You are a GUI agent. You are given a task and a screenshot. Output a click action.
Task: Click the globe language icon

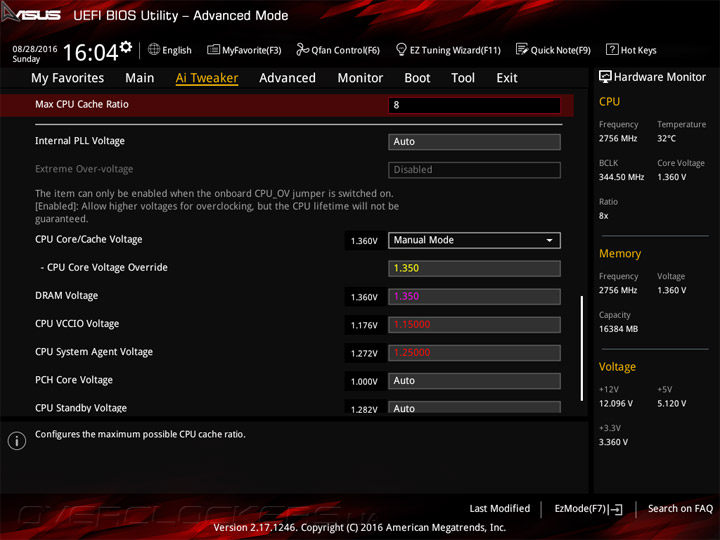pos(154,49)
